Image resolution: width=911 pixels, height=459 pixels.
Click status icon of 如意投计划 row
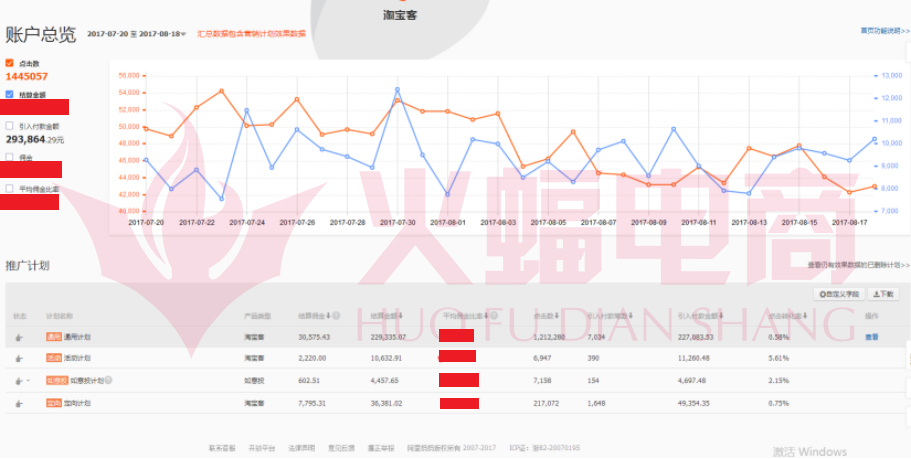click(19, 381)
